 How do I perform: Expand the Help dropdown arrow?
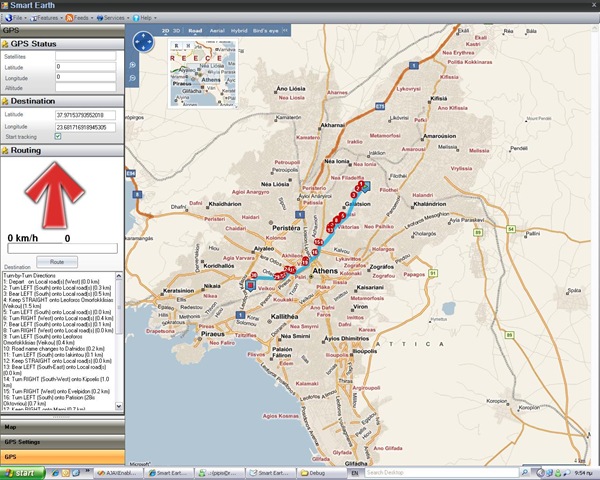(x=155, y=18)
